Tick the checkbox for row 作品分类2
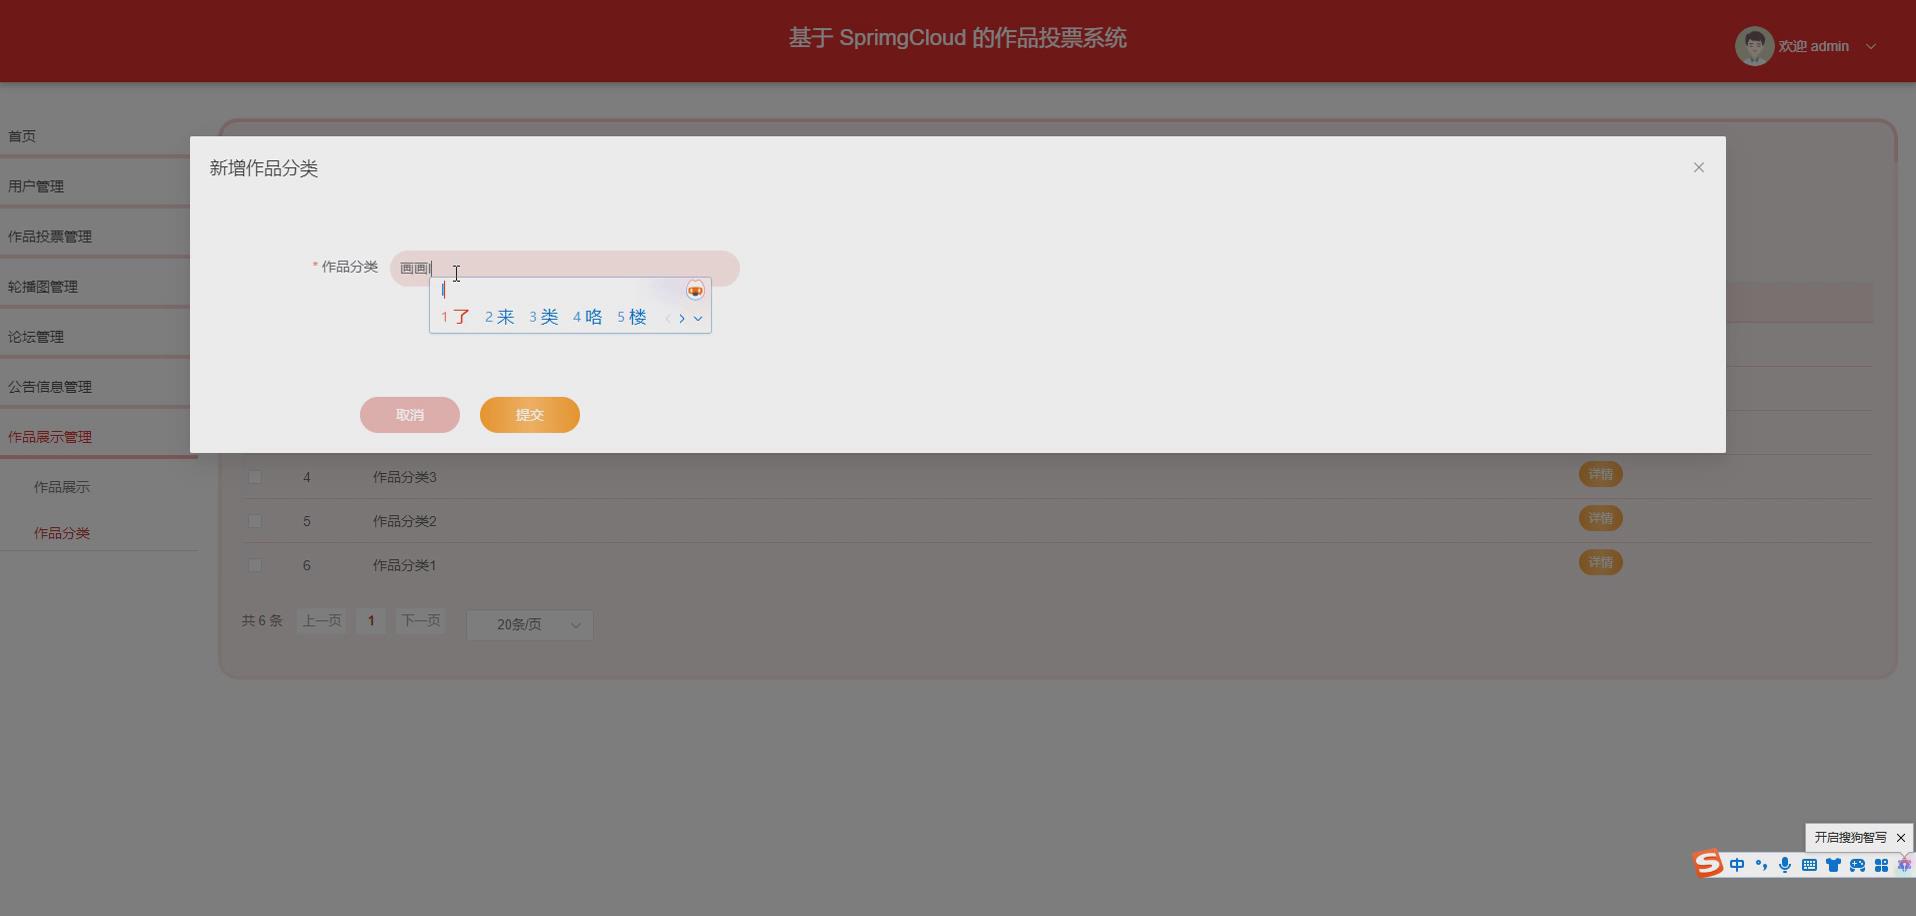1916x916 pixels. tap(255, 521)
